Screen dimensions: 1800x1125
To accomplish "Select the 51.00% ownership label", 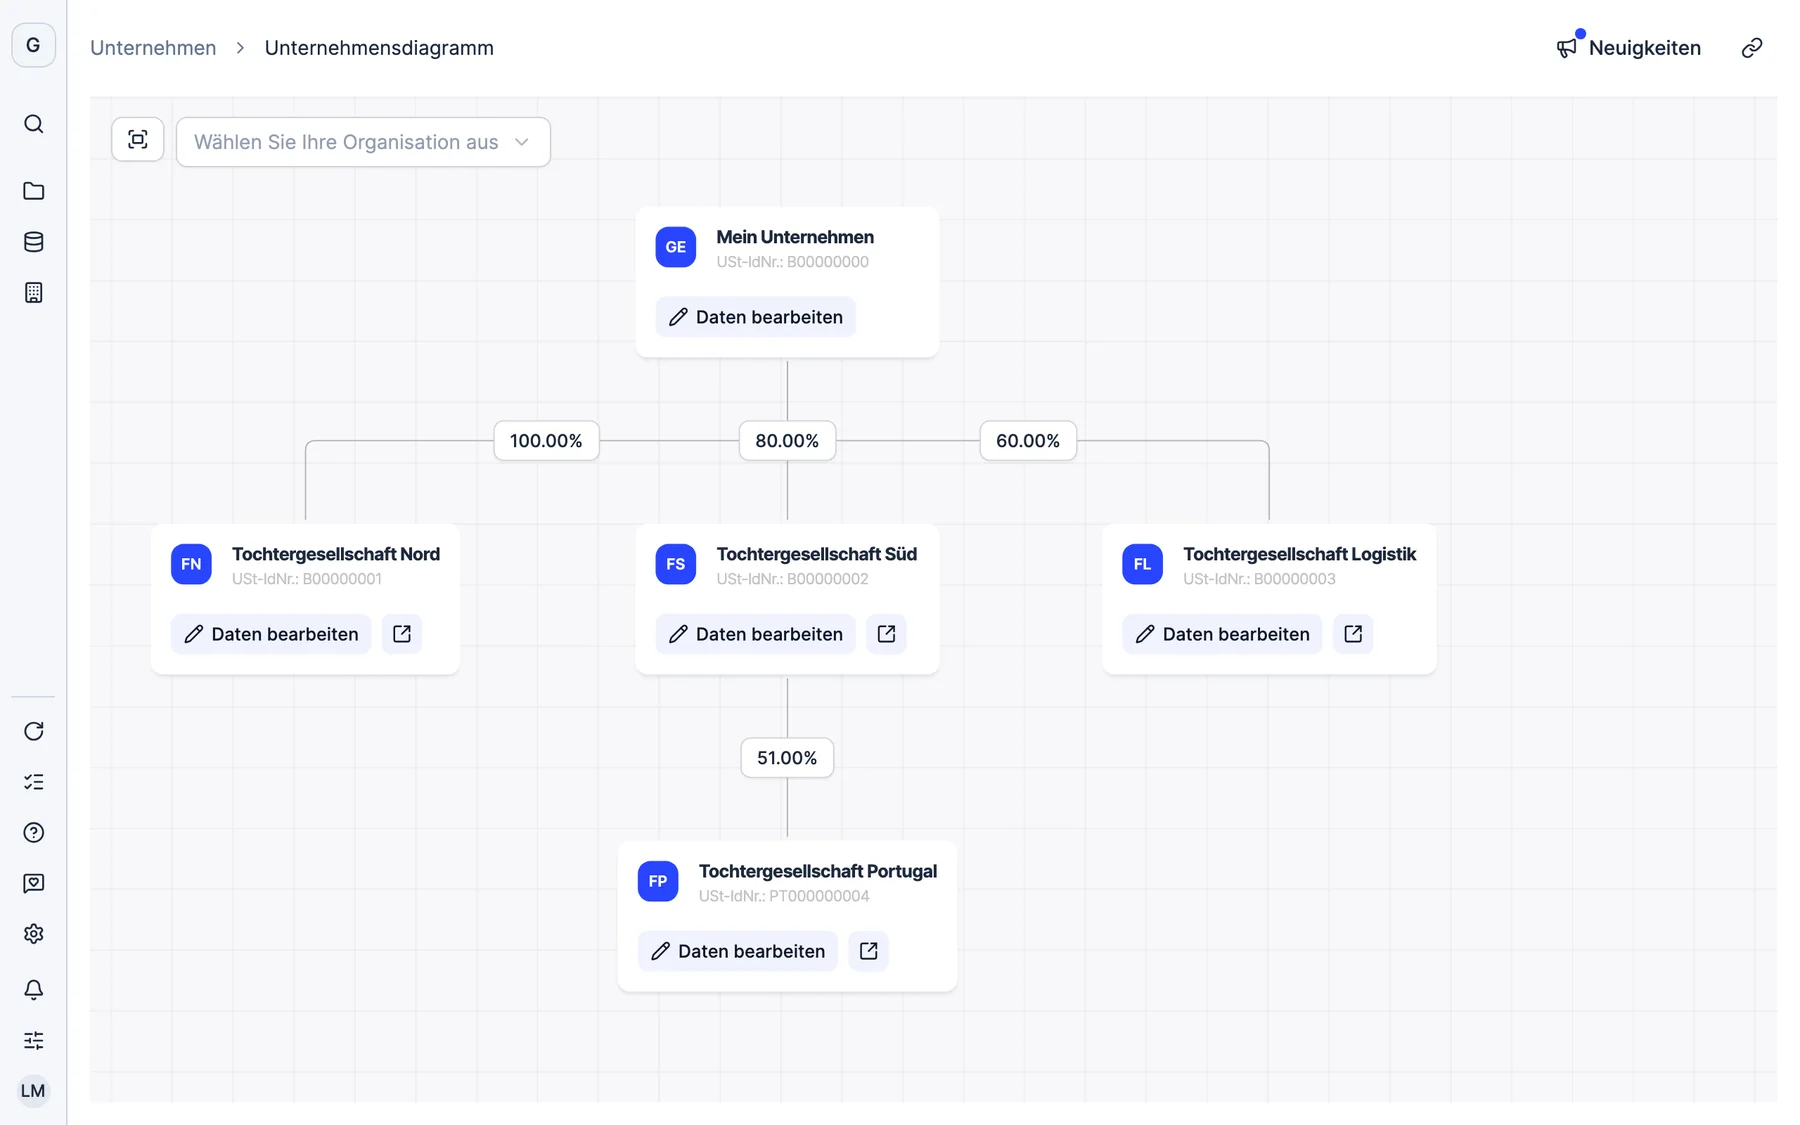I will coord(787,758).
